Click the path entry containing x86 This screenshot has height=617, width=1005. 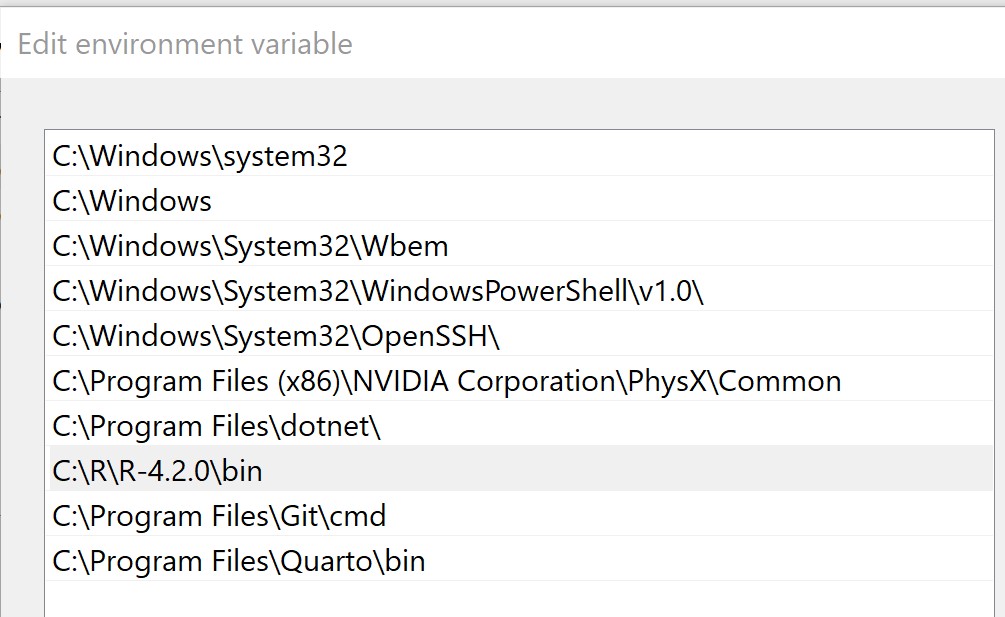point(446,381)
